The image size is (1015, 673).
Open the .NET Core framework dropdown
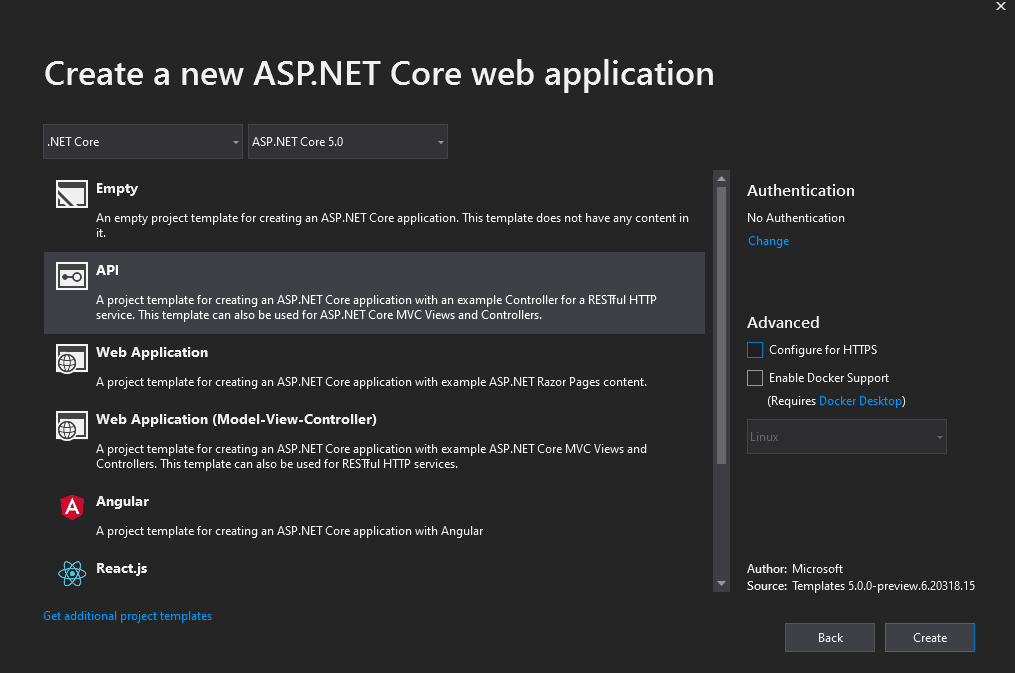(x=143, y=142)
